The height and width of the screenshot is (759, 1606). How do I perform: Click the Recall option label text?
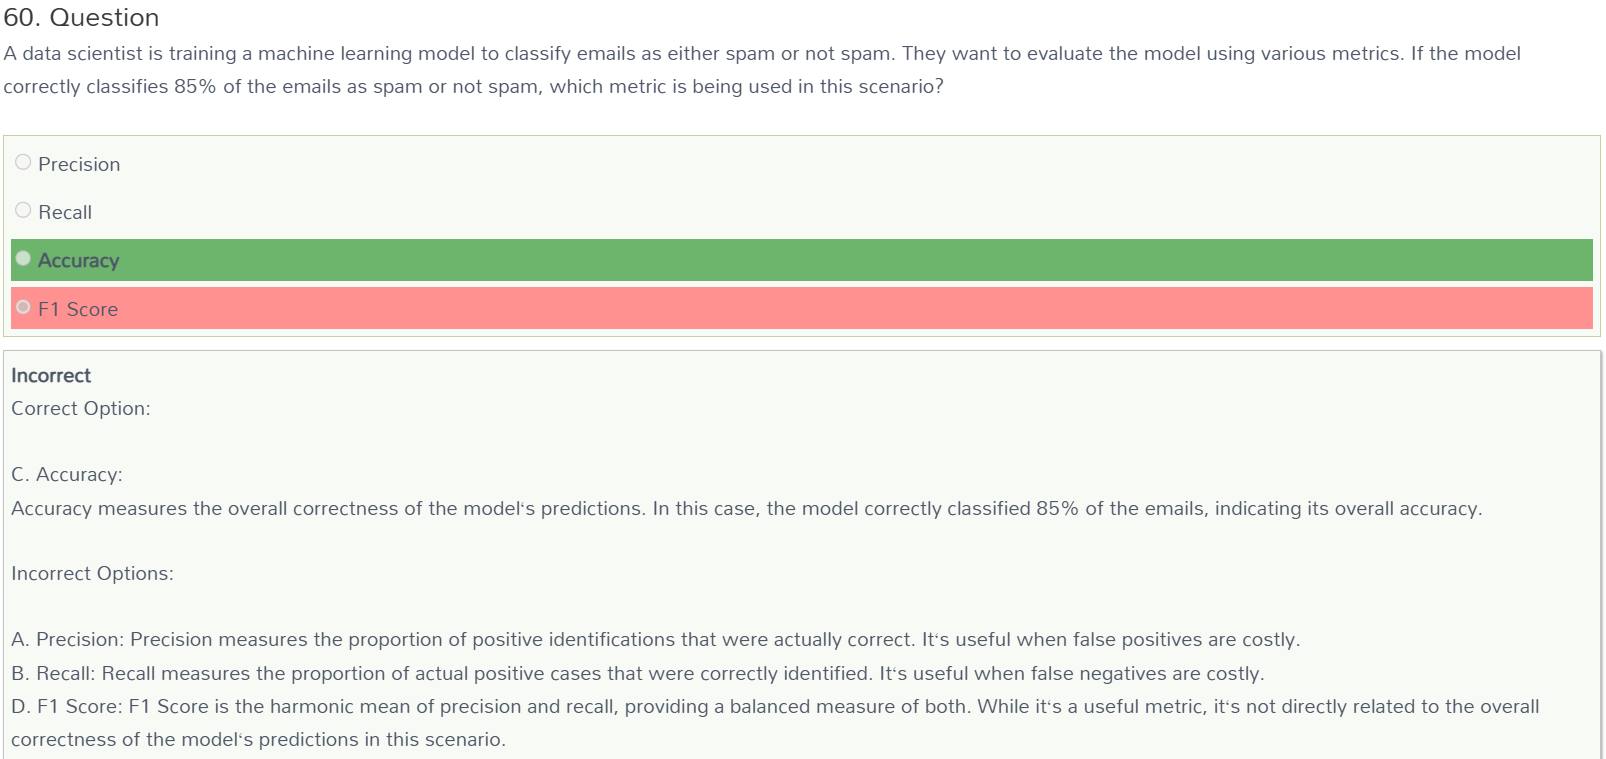pyautogui.click(x=65, y=212)
